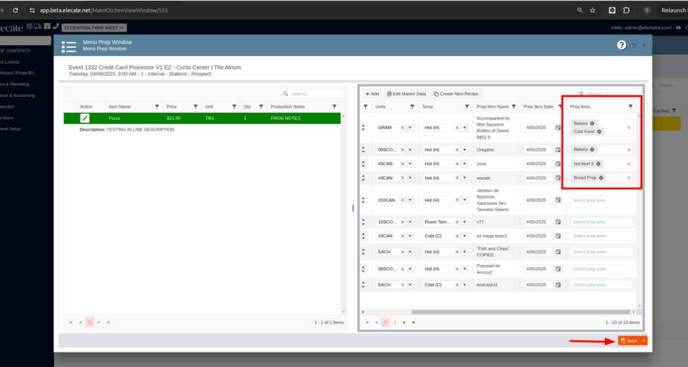The height and width of the screenshot is (367, 688).
Task: Filter the Price column
Action: [x=196, y=107]
